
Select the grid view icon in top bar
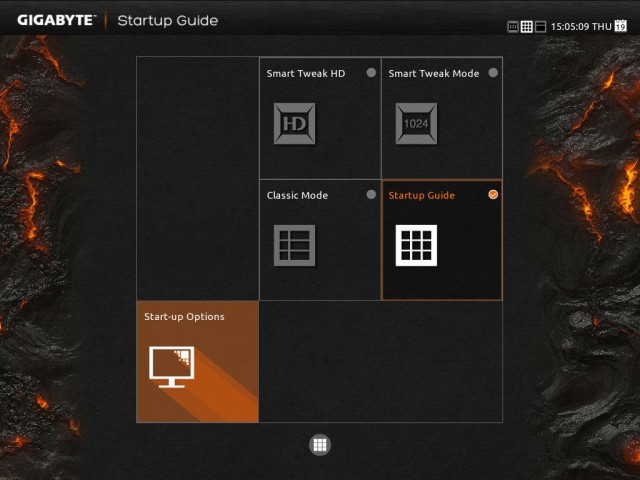pos(527,27)
